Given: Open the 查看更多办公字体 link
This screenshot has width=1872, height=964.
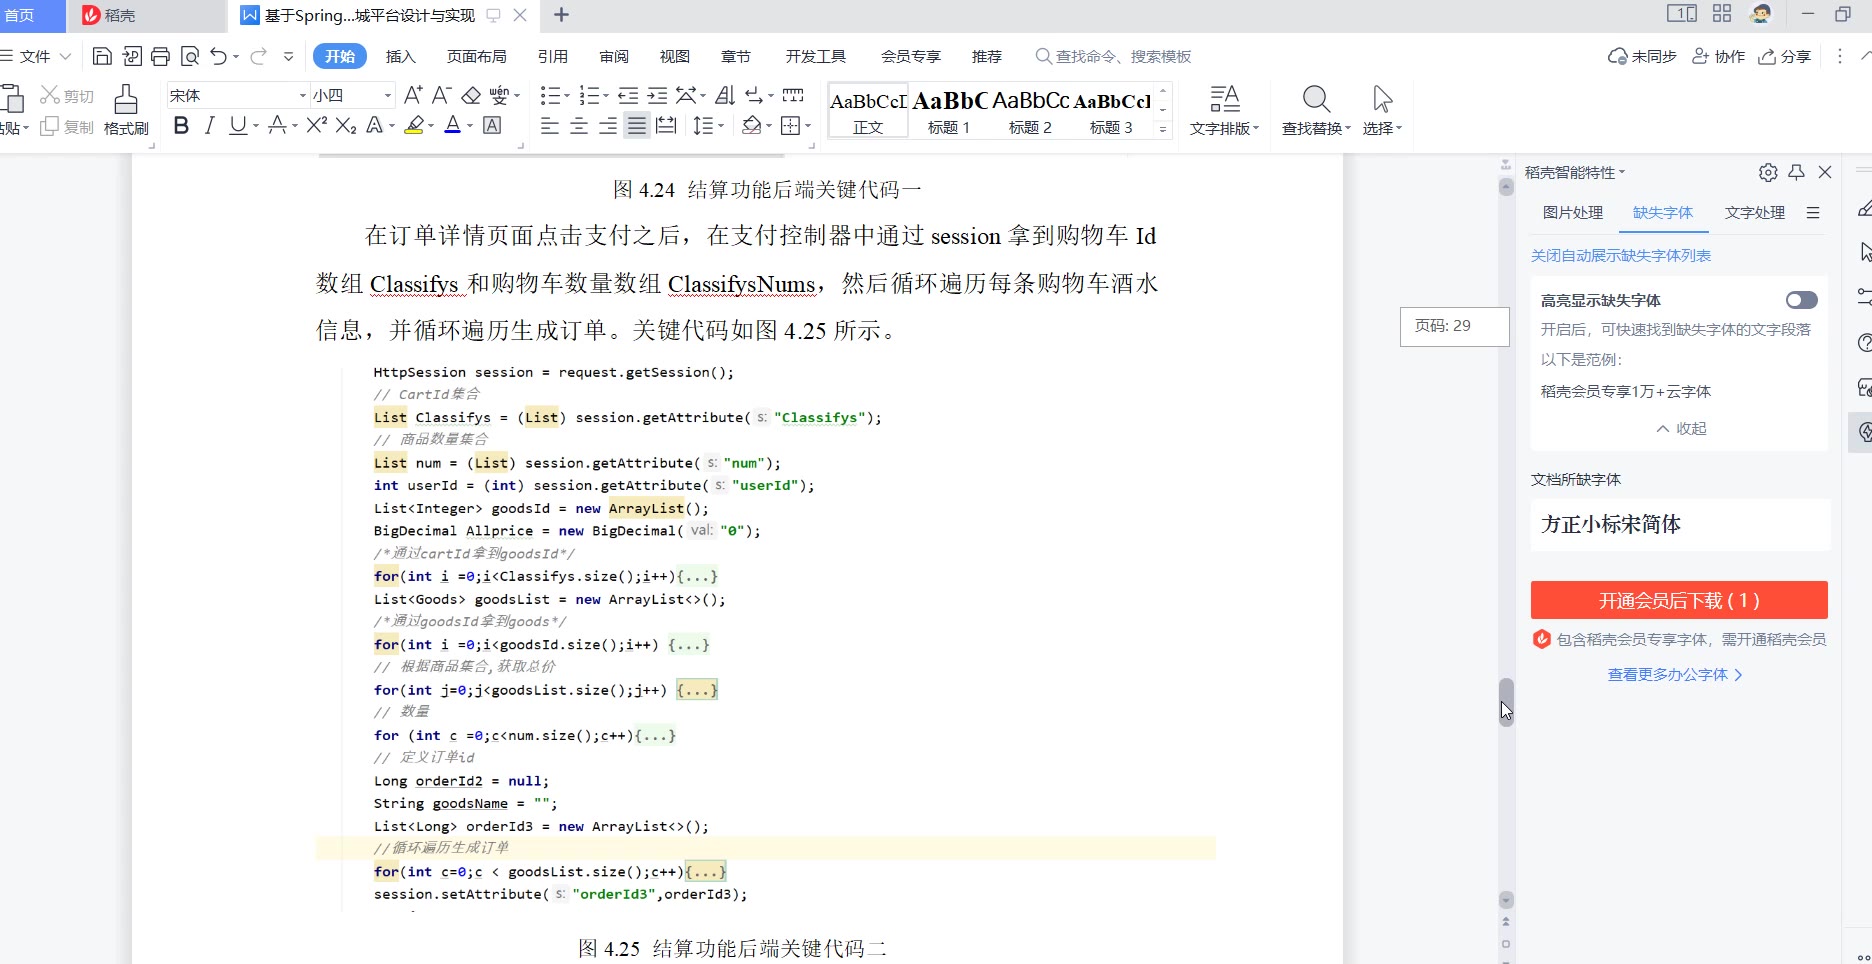Looking at the screenshot, I should tap(1675, 675).
